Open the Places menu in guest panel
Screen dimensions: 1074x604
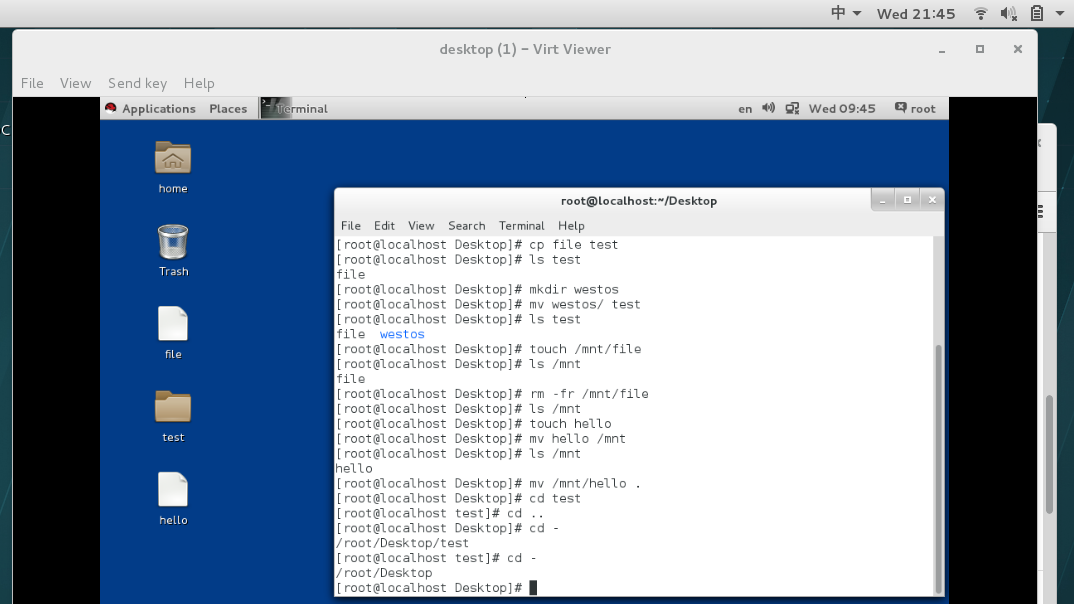[x=228, y=108]
